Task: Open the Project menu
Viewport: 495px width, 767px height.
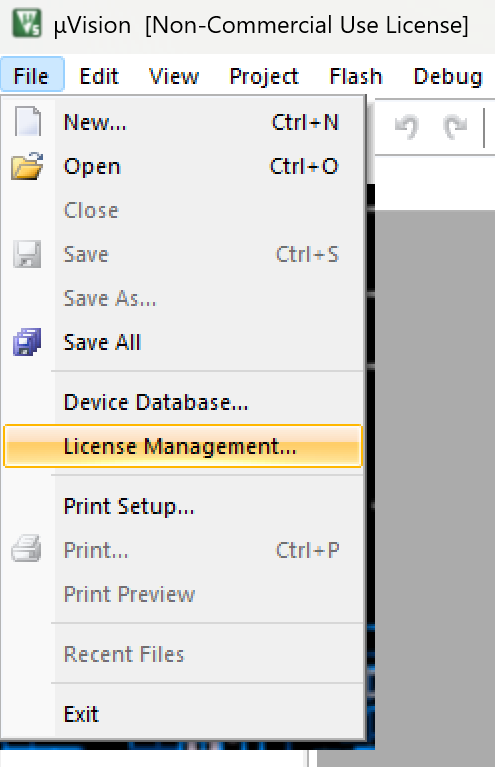Action: [x=264, y=76]
